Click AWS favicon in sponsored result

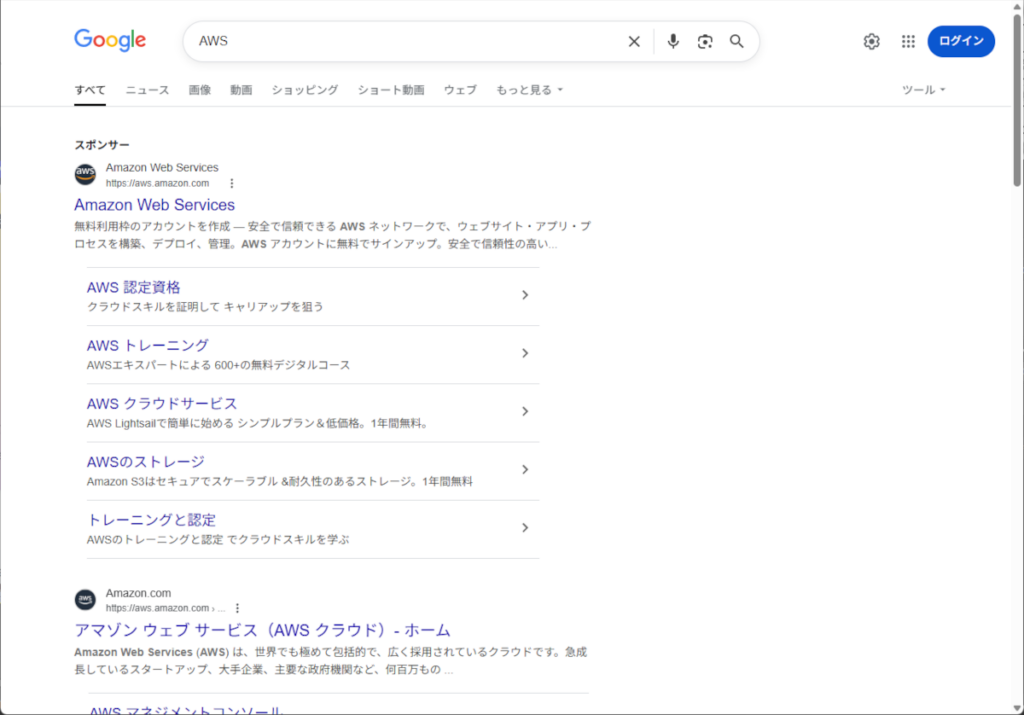coord(85,174)
